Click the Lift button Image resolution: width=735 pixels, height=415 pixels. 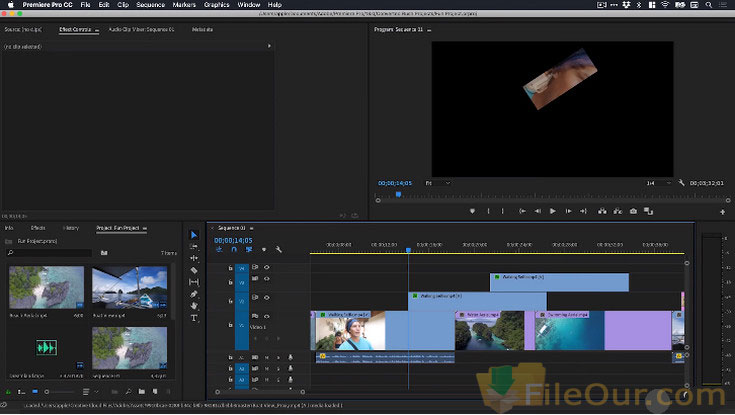pyautogui.click(x=602, y=211)
